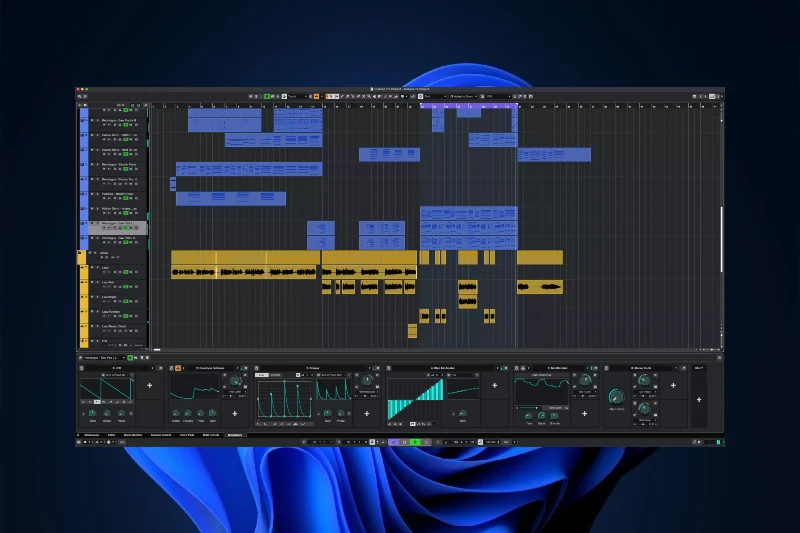This screenshot has width=800, height=533.
Task: Open the LFO preset dropdown
Action: point(117,375)
